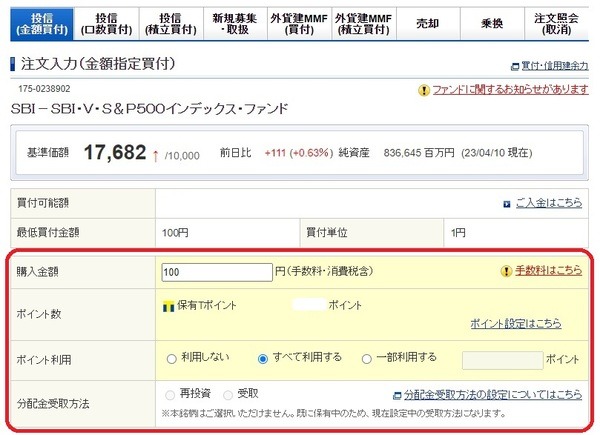Click window icon beside 分配金受取方法の設定 link
This screenshot has height=435, width=600.
397,395
